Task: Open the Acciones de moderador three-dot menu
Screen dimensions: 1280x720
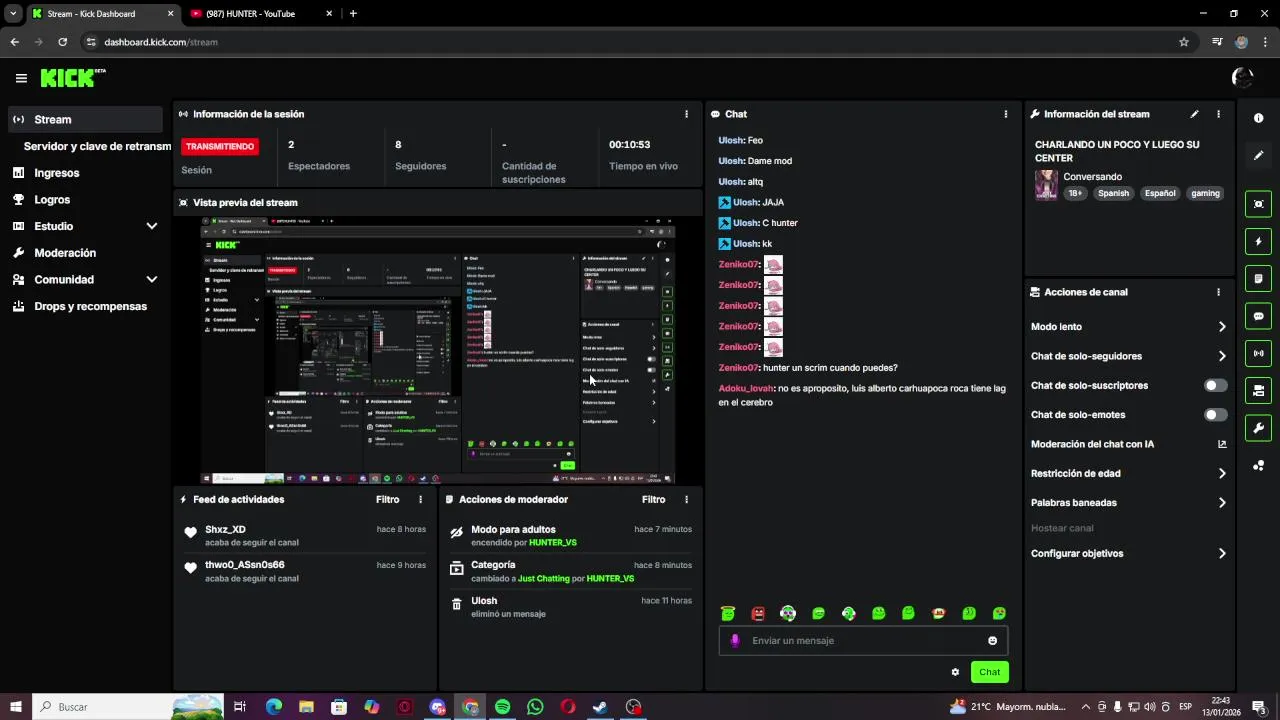Action: pyautogui.click(x=686, y=499)
